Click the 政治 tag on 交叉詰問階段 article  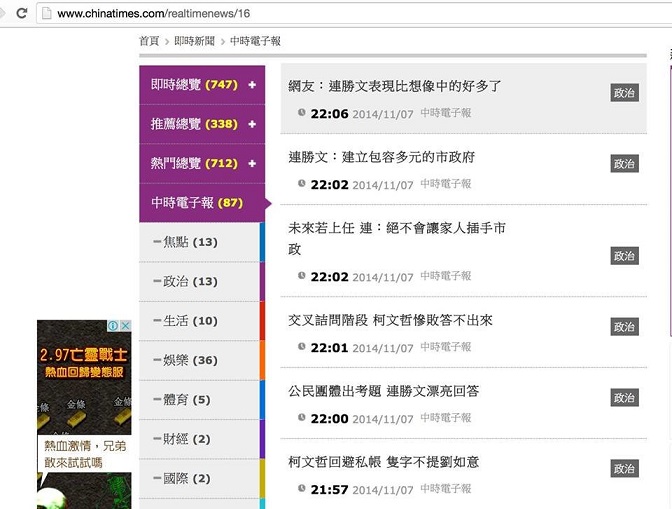[x=624, y=327]
